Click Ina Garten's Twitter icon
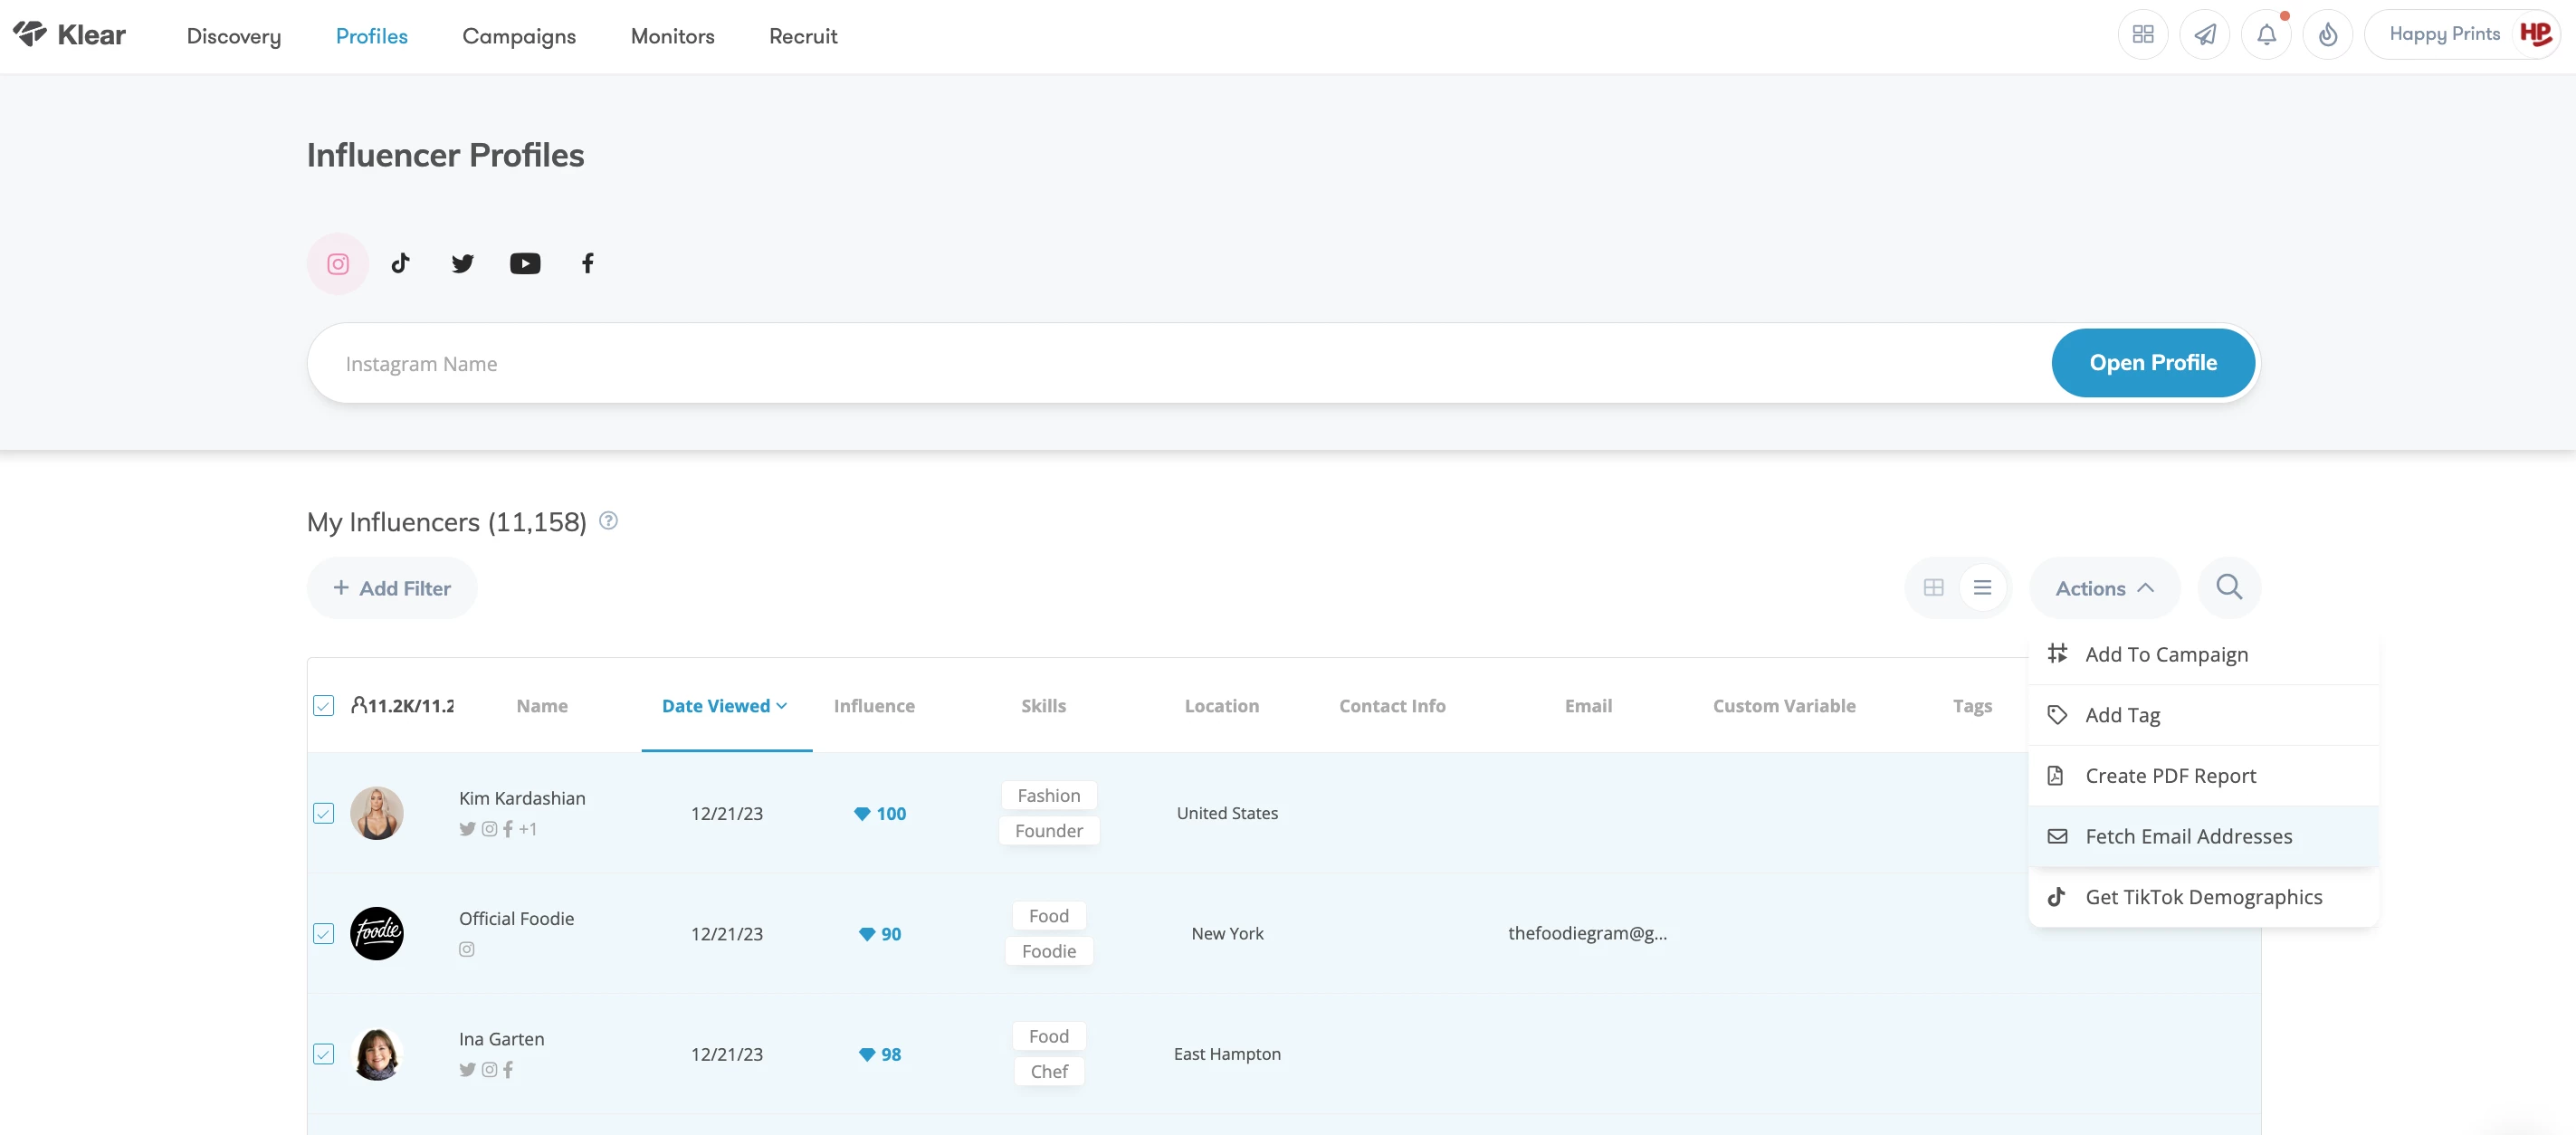 coord(467,1070)
